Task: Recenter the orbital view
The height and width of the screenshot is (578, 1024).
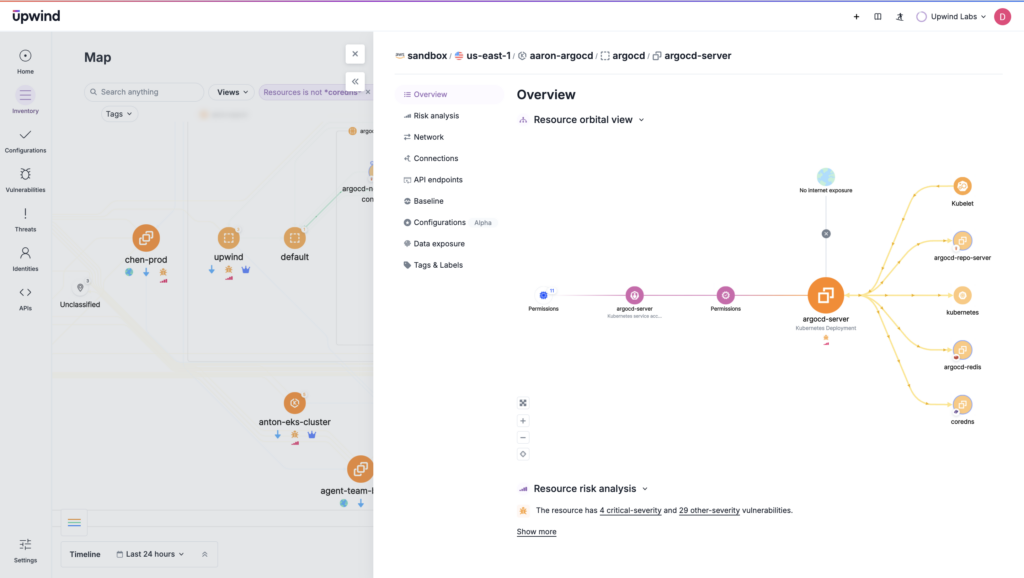Action: (523, 454)
